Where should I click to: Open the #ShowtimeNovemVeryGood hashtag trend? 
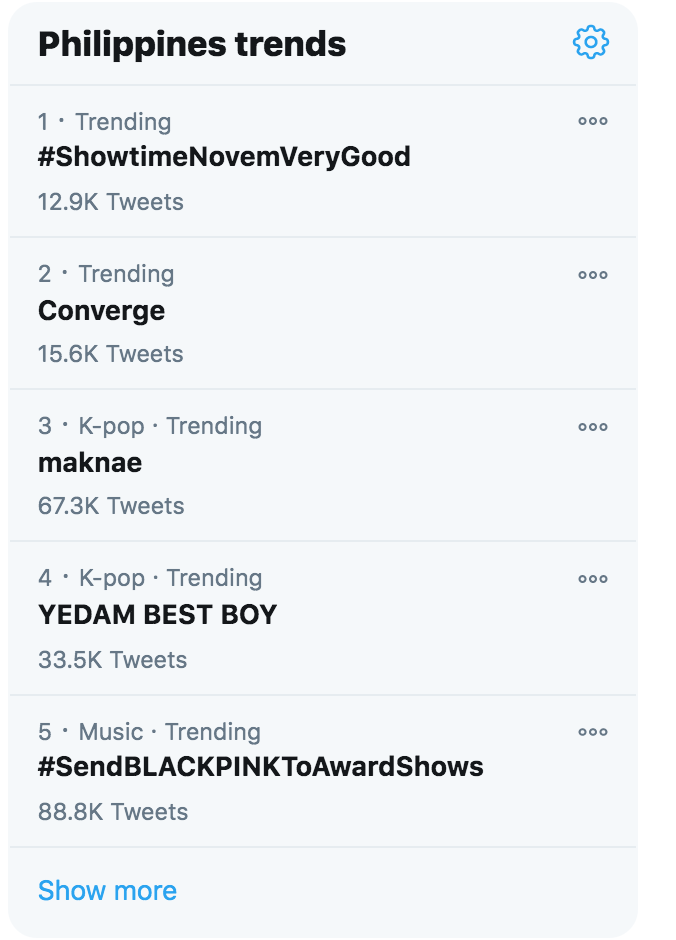point(224,157)
